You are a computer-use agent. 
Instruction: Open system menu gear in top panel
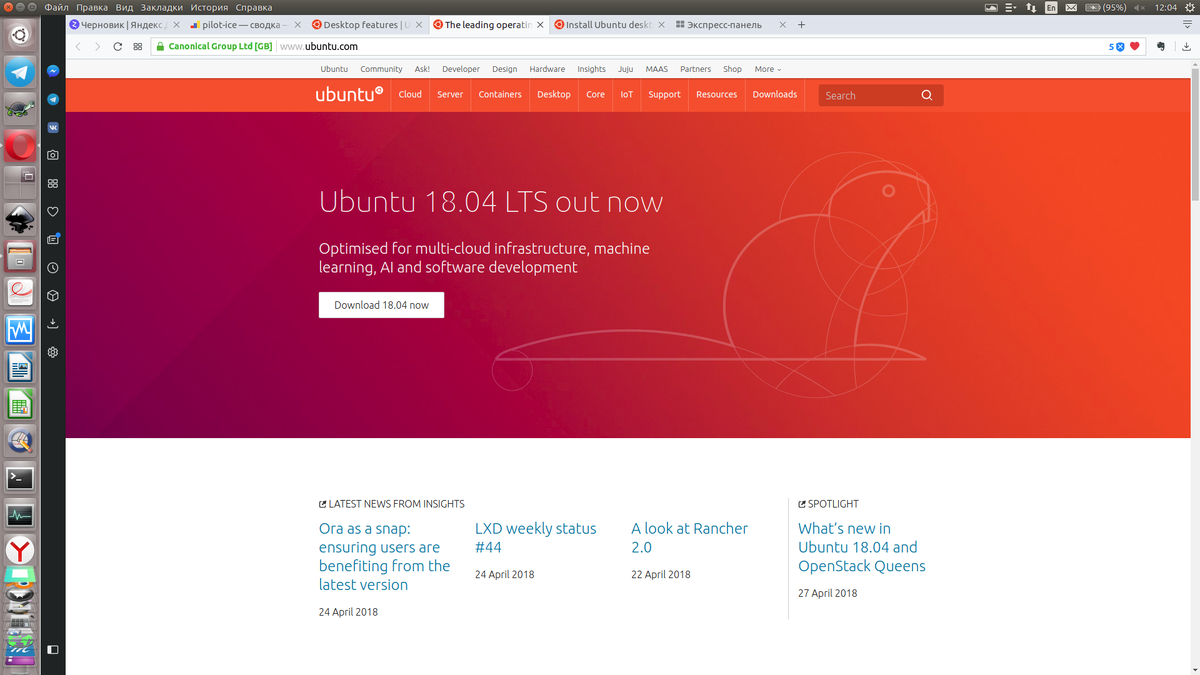(1189, 7)
